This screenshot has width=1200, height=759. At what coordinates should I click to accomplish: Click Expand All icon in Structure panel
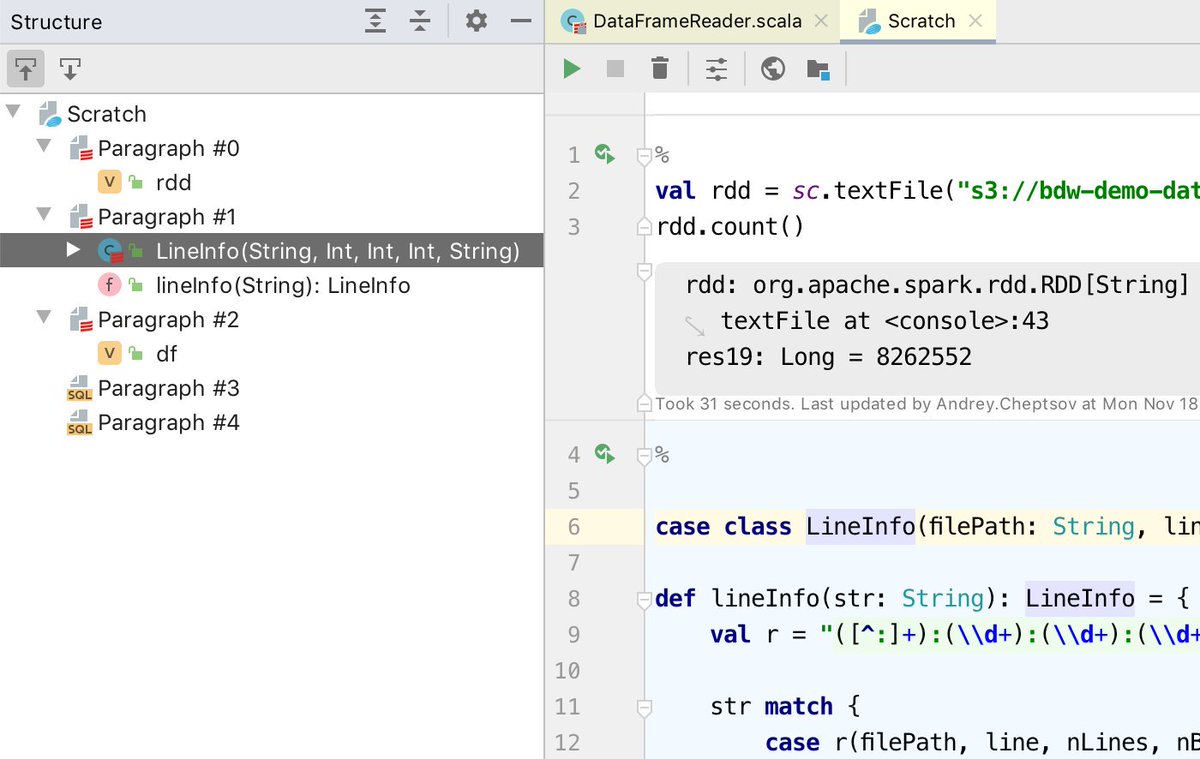tap(375, 21)
